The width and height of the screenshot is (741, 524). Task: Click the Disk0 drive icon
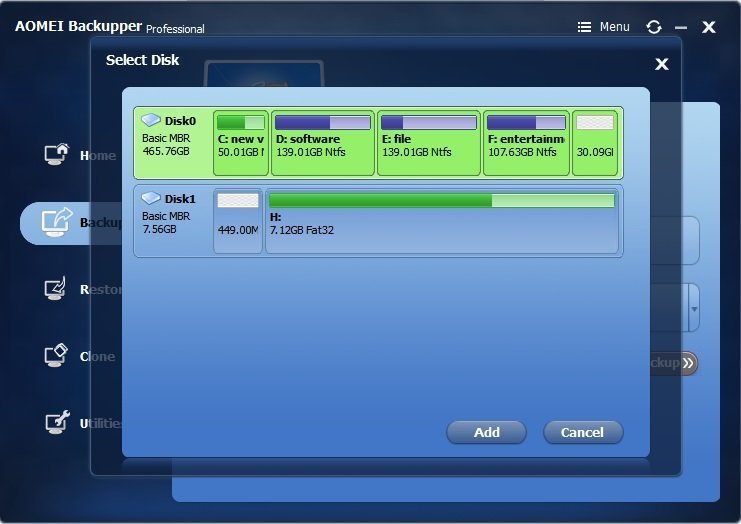[x=151, y=120]
